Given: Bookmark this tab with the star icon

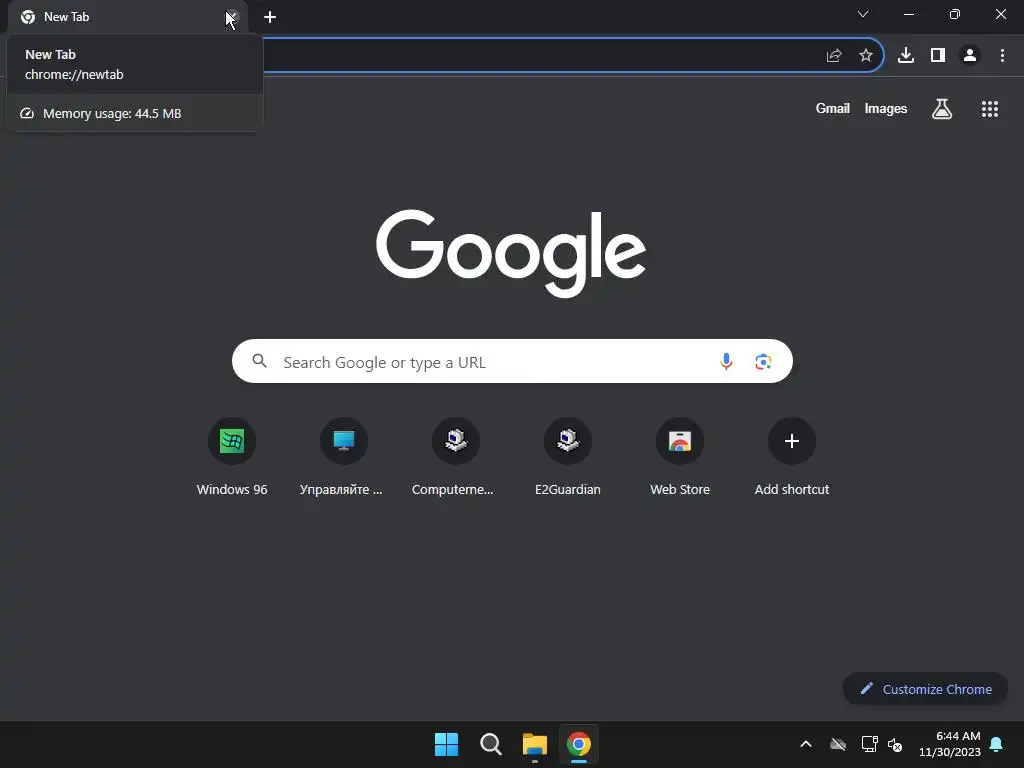Looking at the screenshot, I should tap(866, 56).
